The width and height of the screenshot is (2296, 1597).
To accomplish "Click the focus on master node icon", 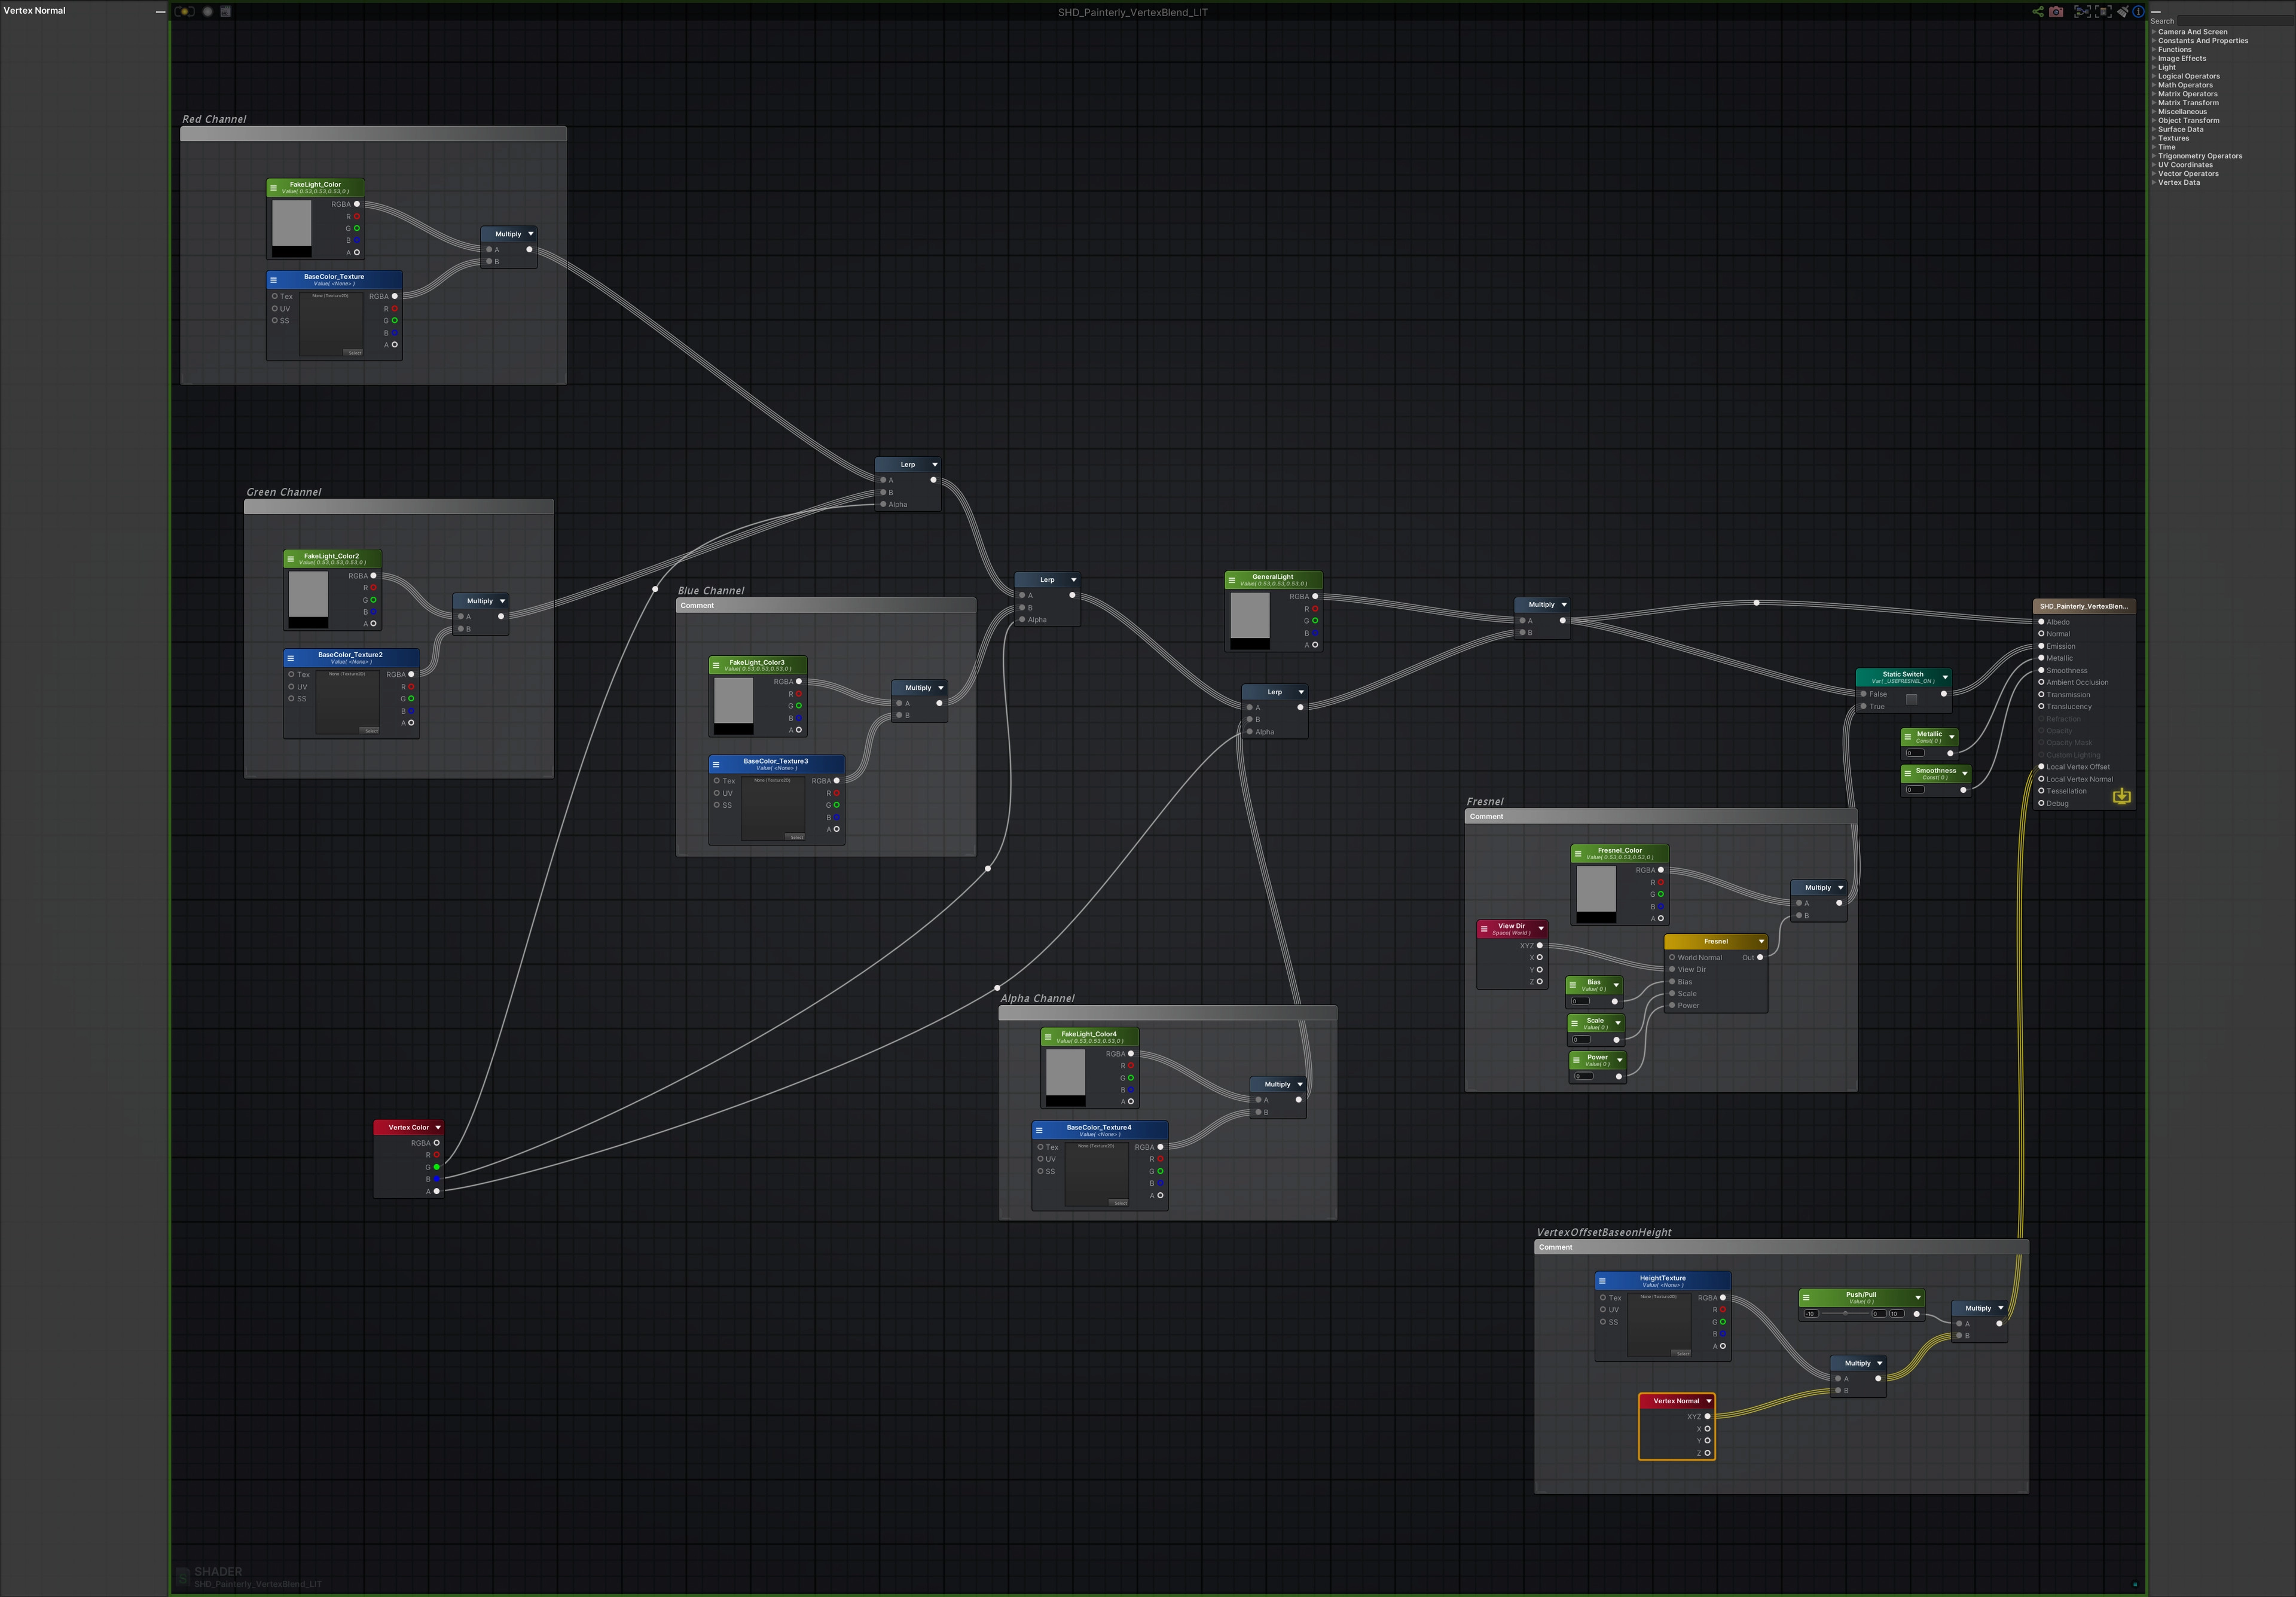I will 2103,12.
